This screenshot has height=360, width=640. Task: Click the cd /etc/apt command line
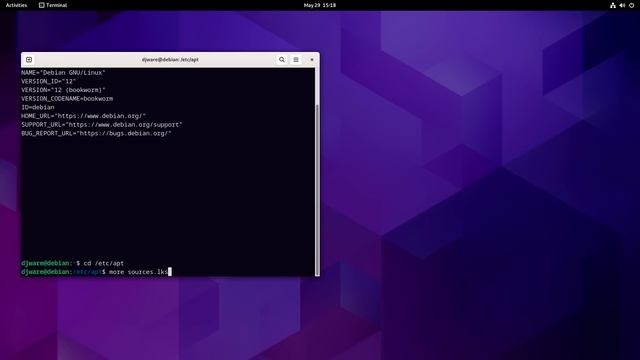click(x=72, y=263)
